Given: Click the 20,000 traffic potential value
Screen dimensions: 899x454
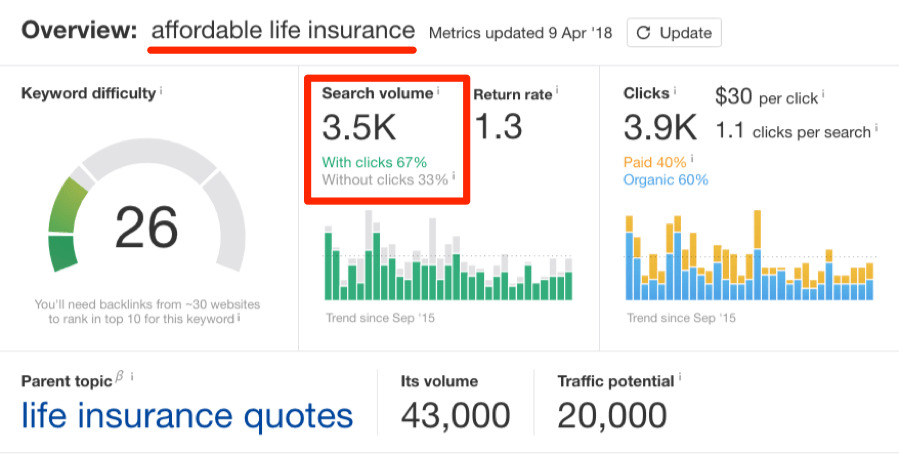Looking at the screenshot, I should click(x=611, y=415).
